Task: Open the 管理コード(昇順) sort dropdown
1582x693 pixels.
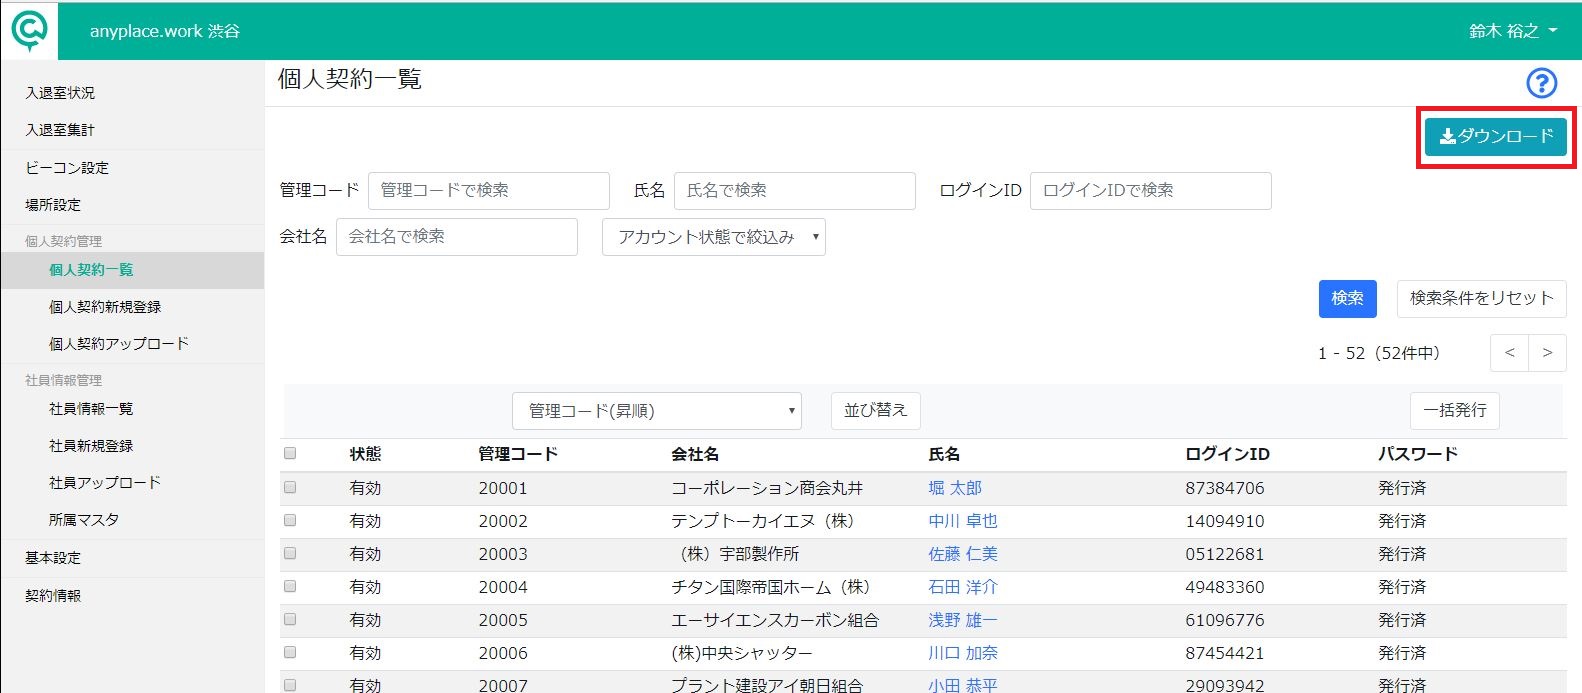Action: tap(657, 411)
